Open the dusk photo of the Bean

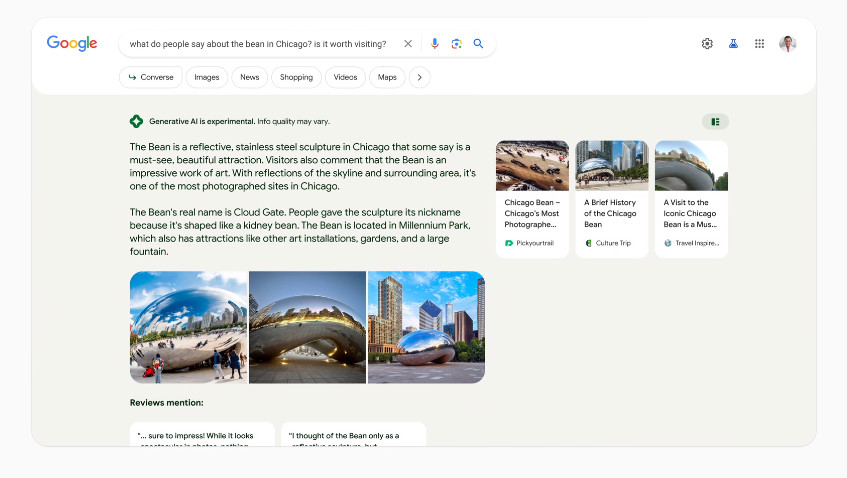tap(307, 327)
